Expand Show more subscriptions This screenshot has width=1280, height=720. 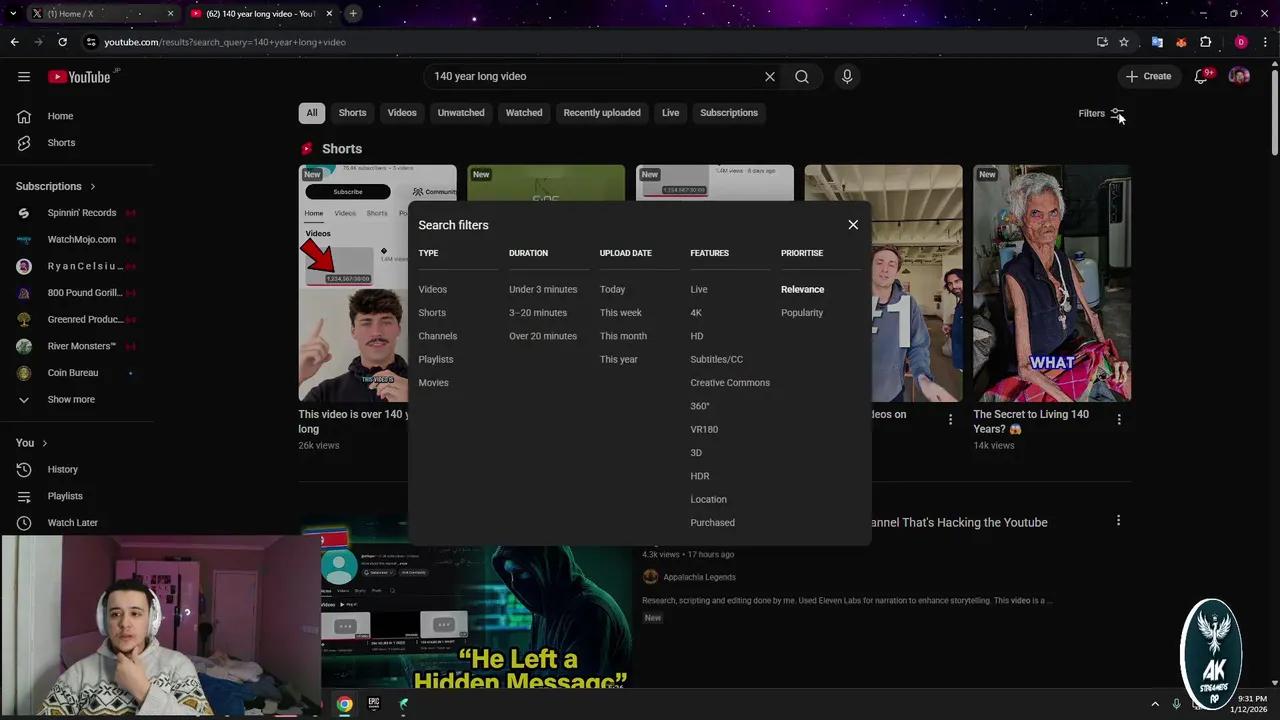pos(70,400)
